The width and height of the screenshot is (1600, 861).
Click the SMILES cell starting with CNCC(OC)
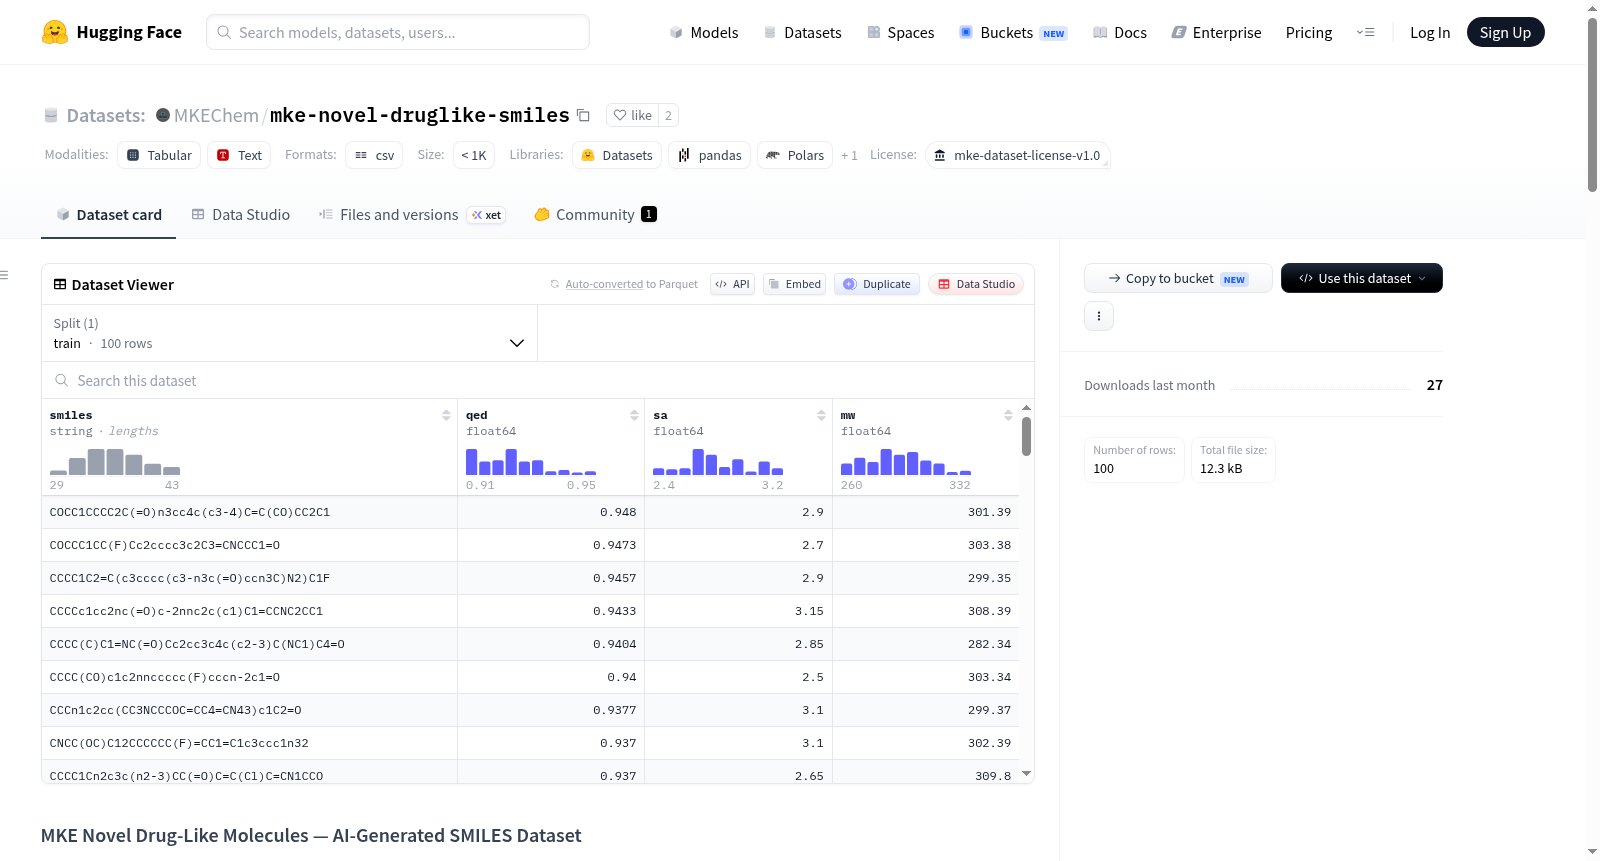[250, 743]
